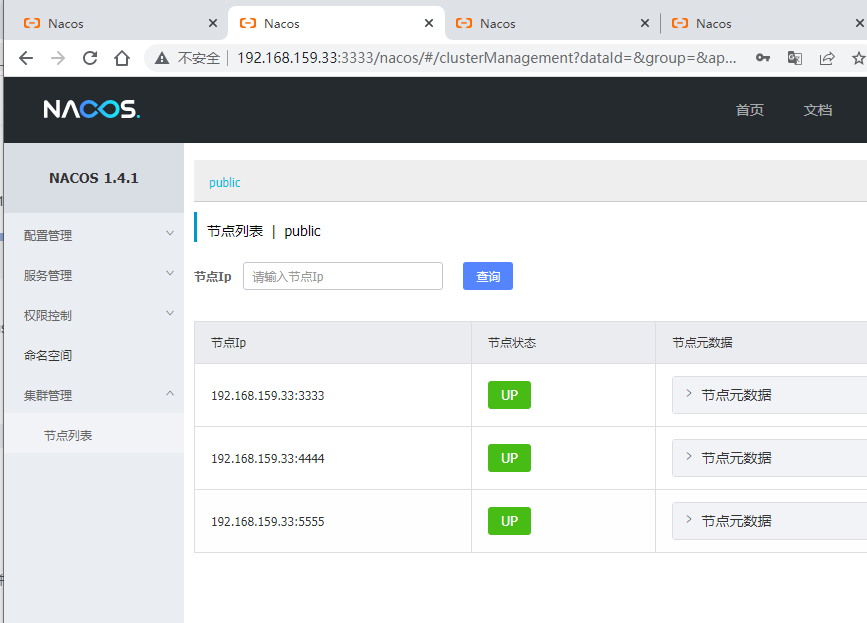Click the translate page icon
Viewport: 867px width, 623px height.
tap(795, 58)
